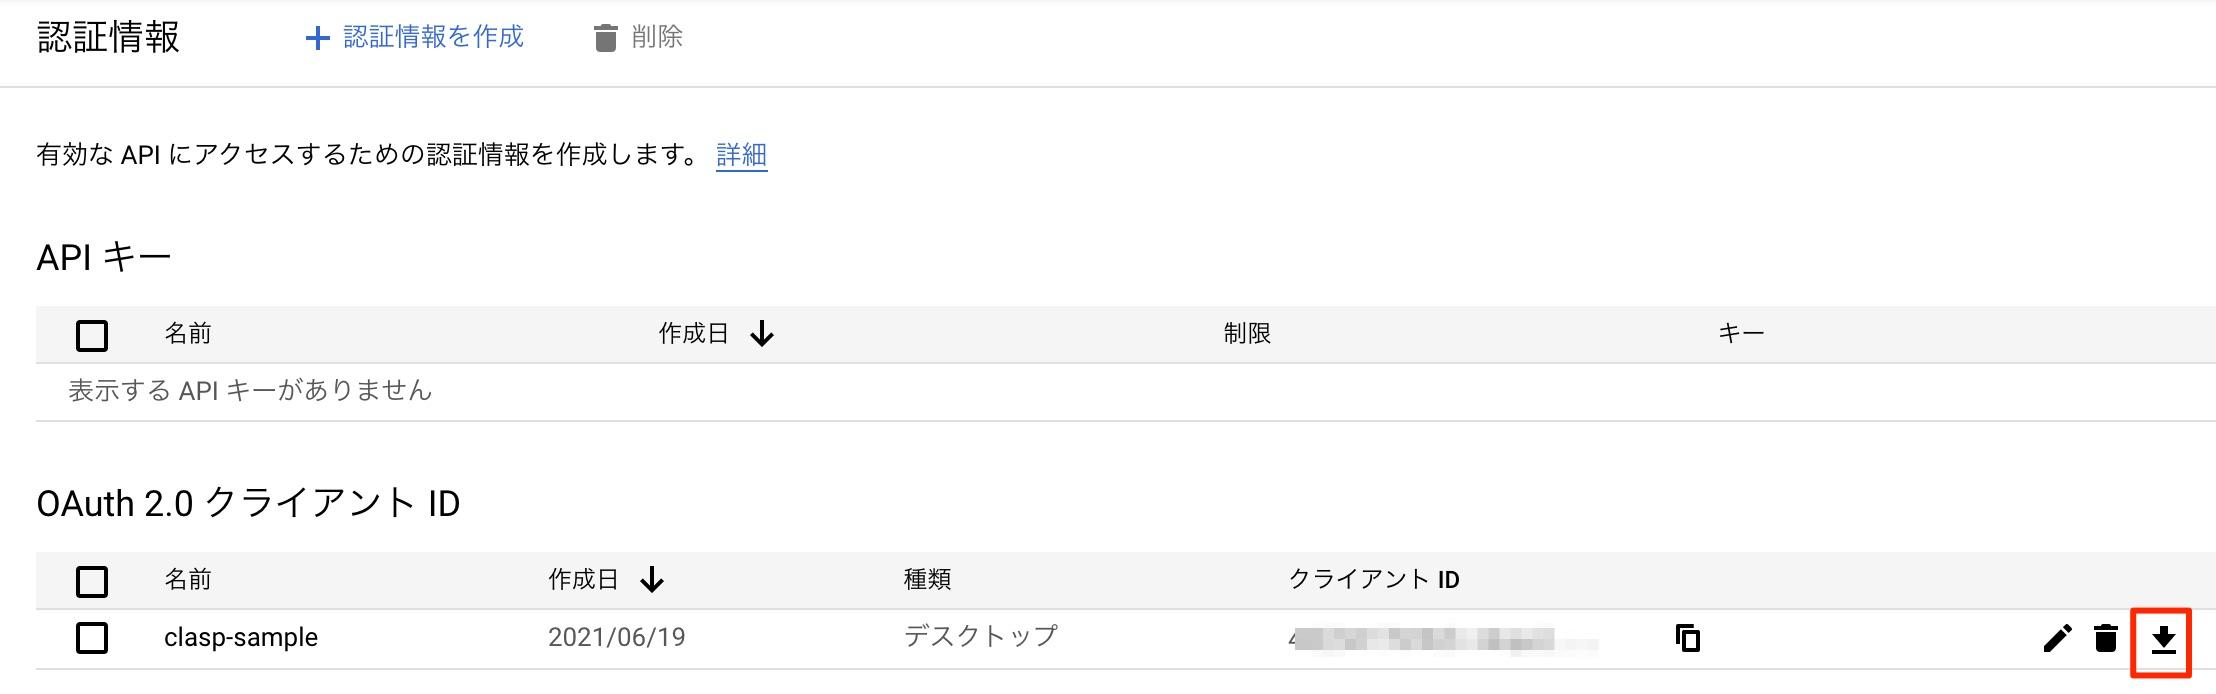Sort OAuth clients by 作成日 arrow

pyautogui.click(x=652, y=580)
